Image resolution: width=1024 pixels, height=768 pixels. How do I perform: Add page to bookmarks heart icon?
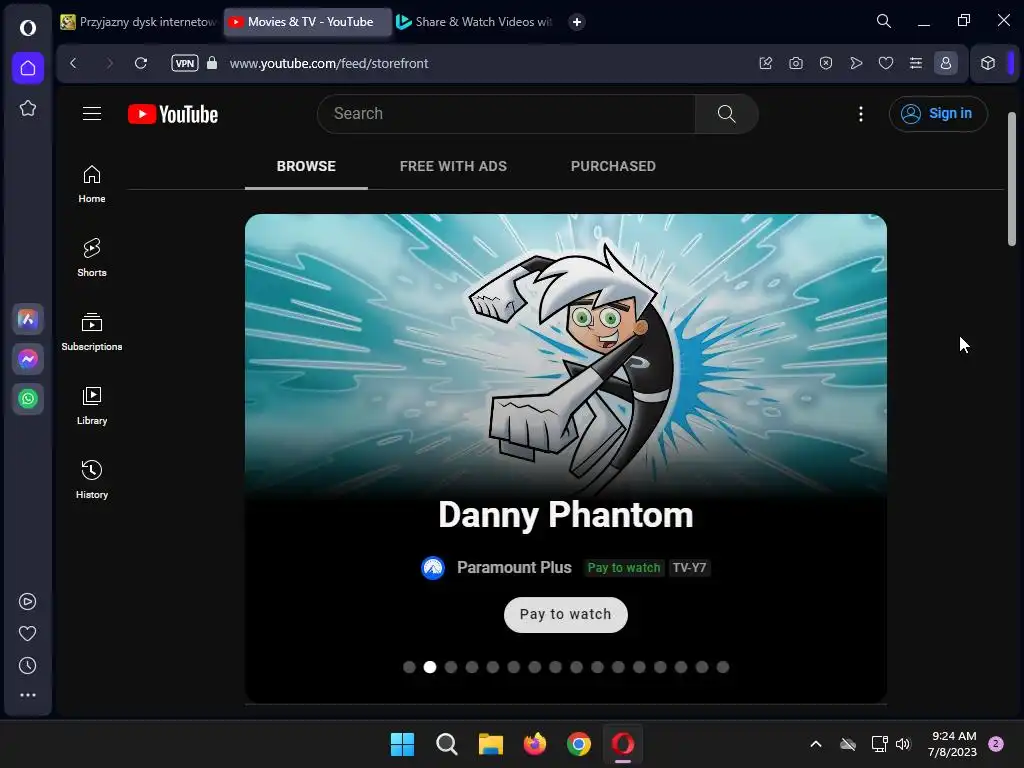(x=886, y=63)
